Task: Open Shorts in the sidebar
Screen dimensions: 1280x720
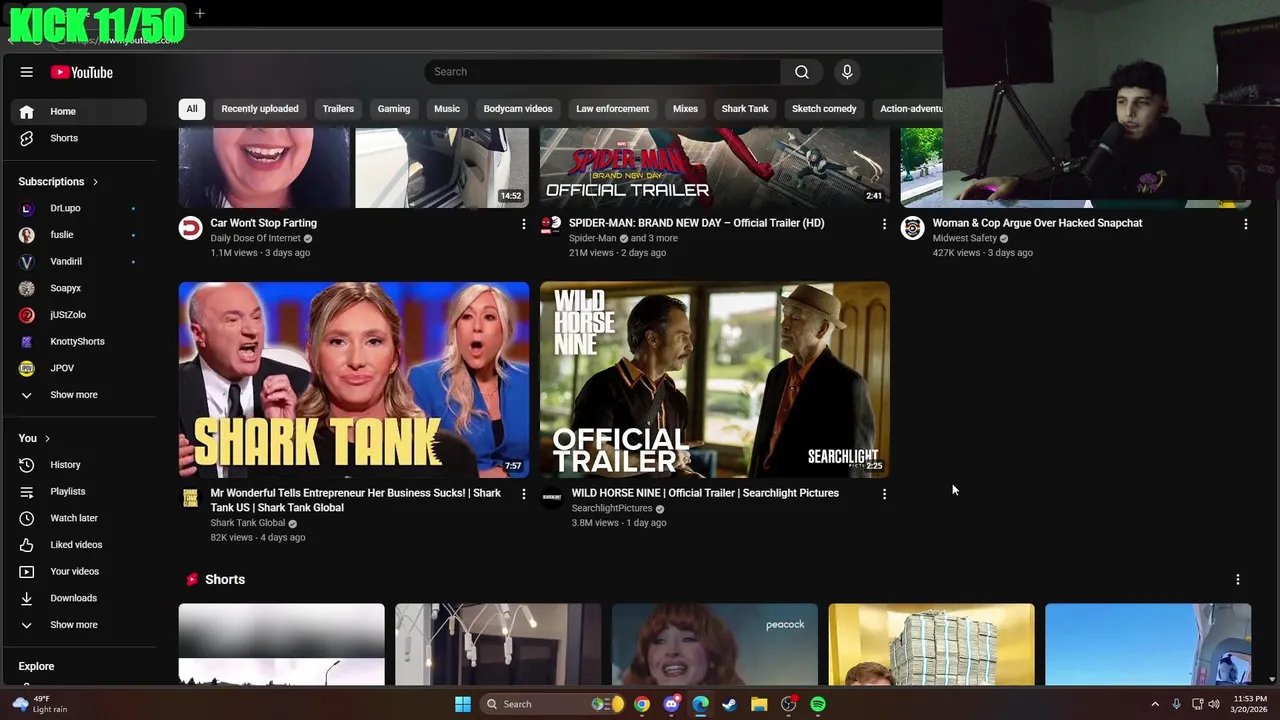Action: click(78, 138)
